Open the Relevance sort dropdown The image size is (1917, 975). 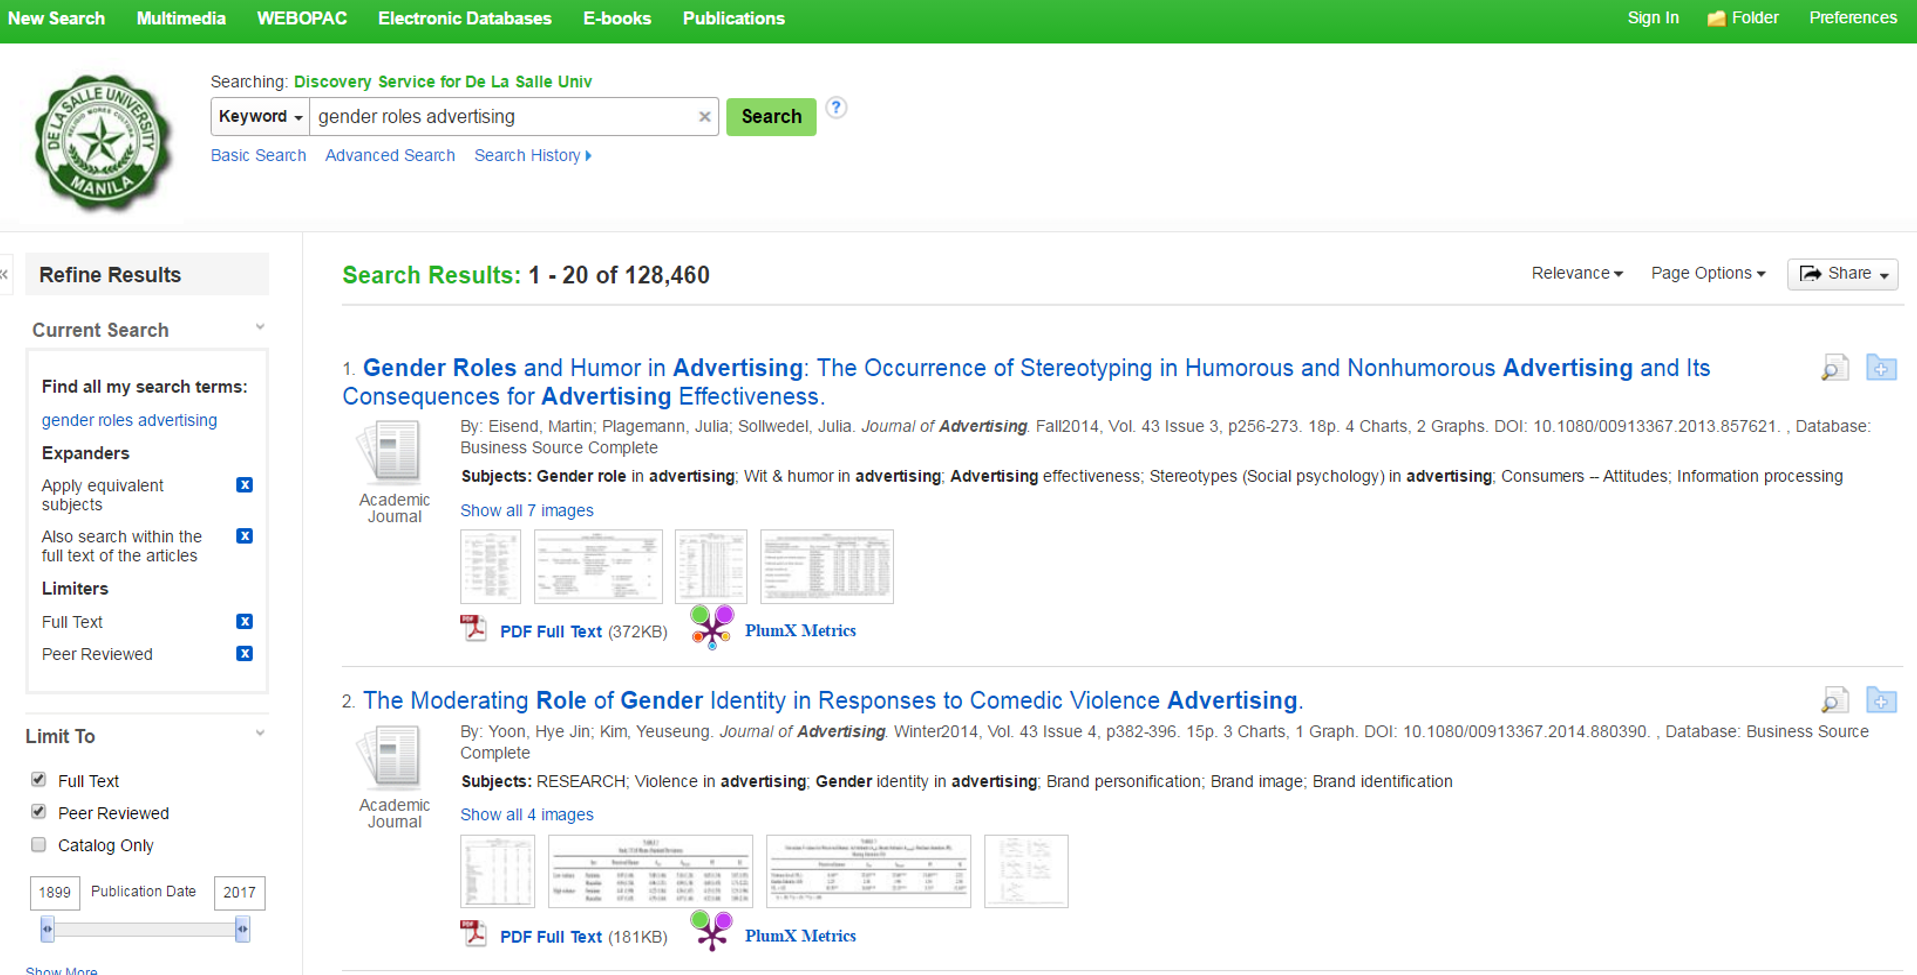pos(1577,273)
